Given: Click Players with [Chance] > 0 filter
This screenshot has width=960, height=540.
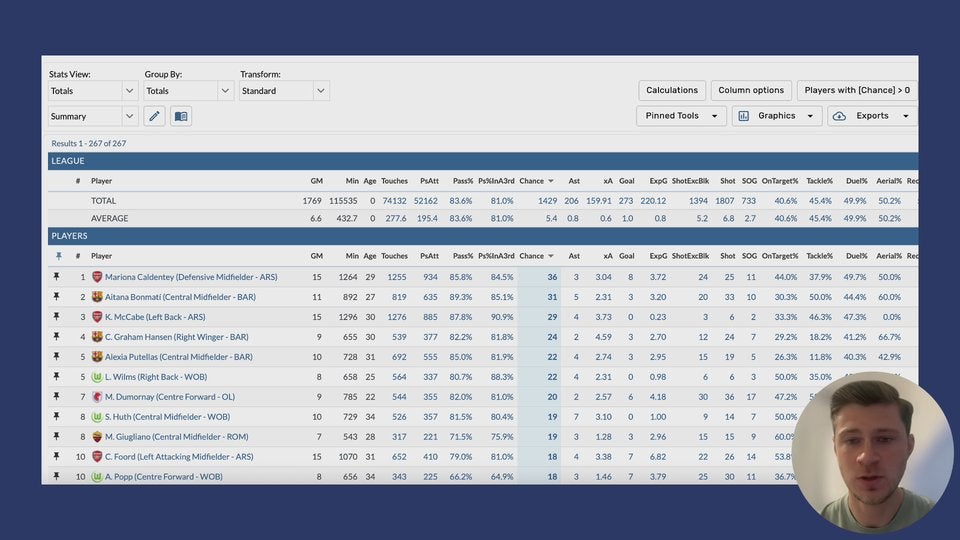Looking at the screenshot, I should click(857, 91).
